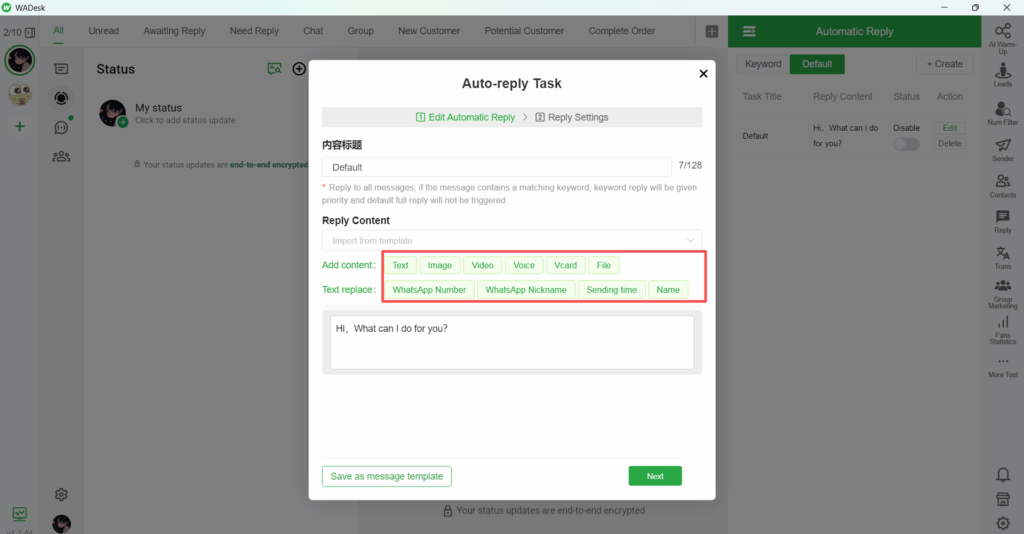Switch to the Keyword auto-reply tab
Image resolution: width=1024 pixels, height=534 pixels.
coord(763,64)
